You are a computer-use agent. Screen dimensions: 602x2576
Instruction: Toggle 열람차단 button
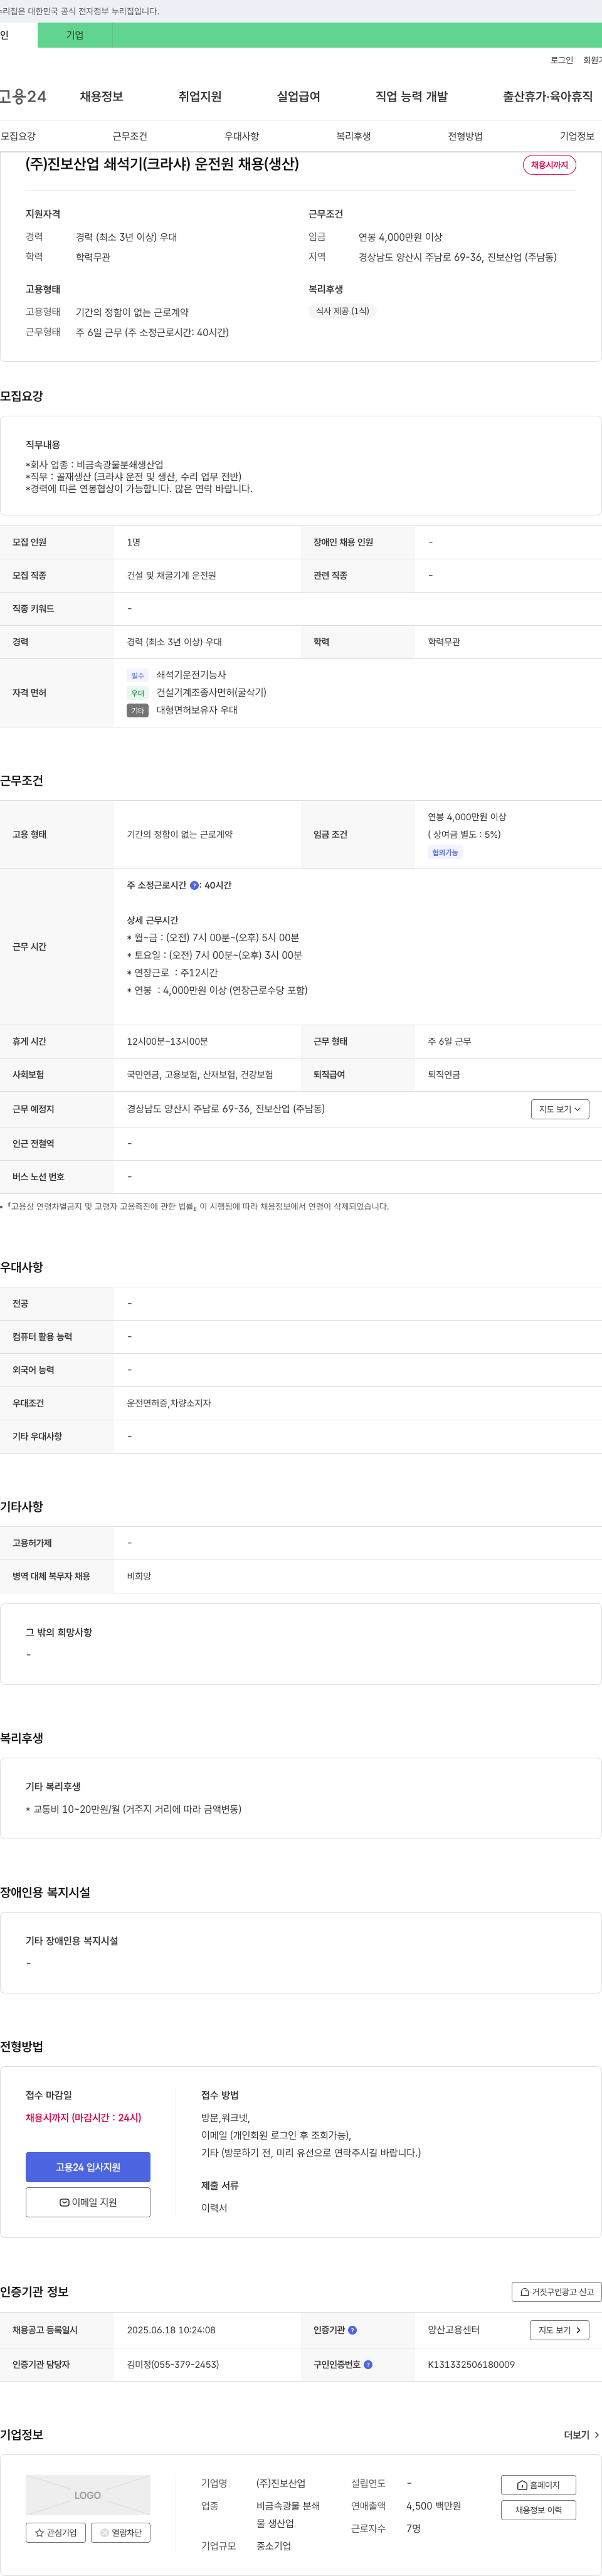point(121,2532)
